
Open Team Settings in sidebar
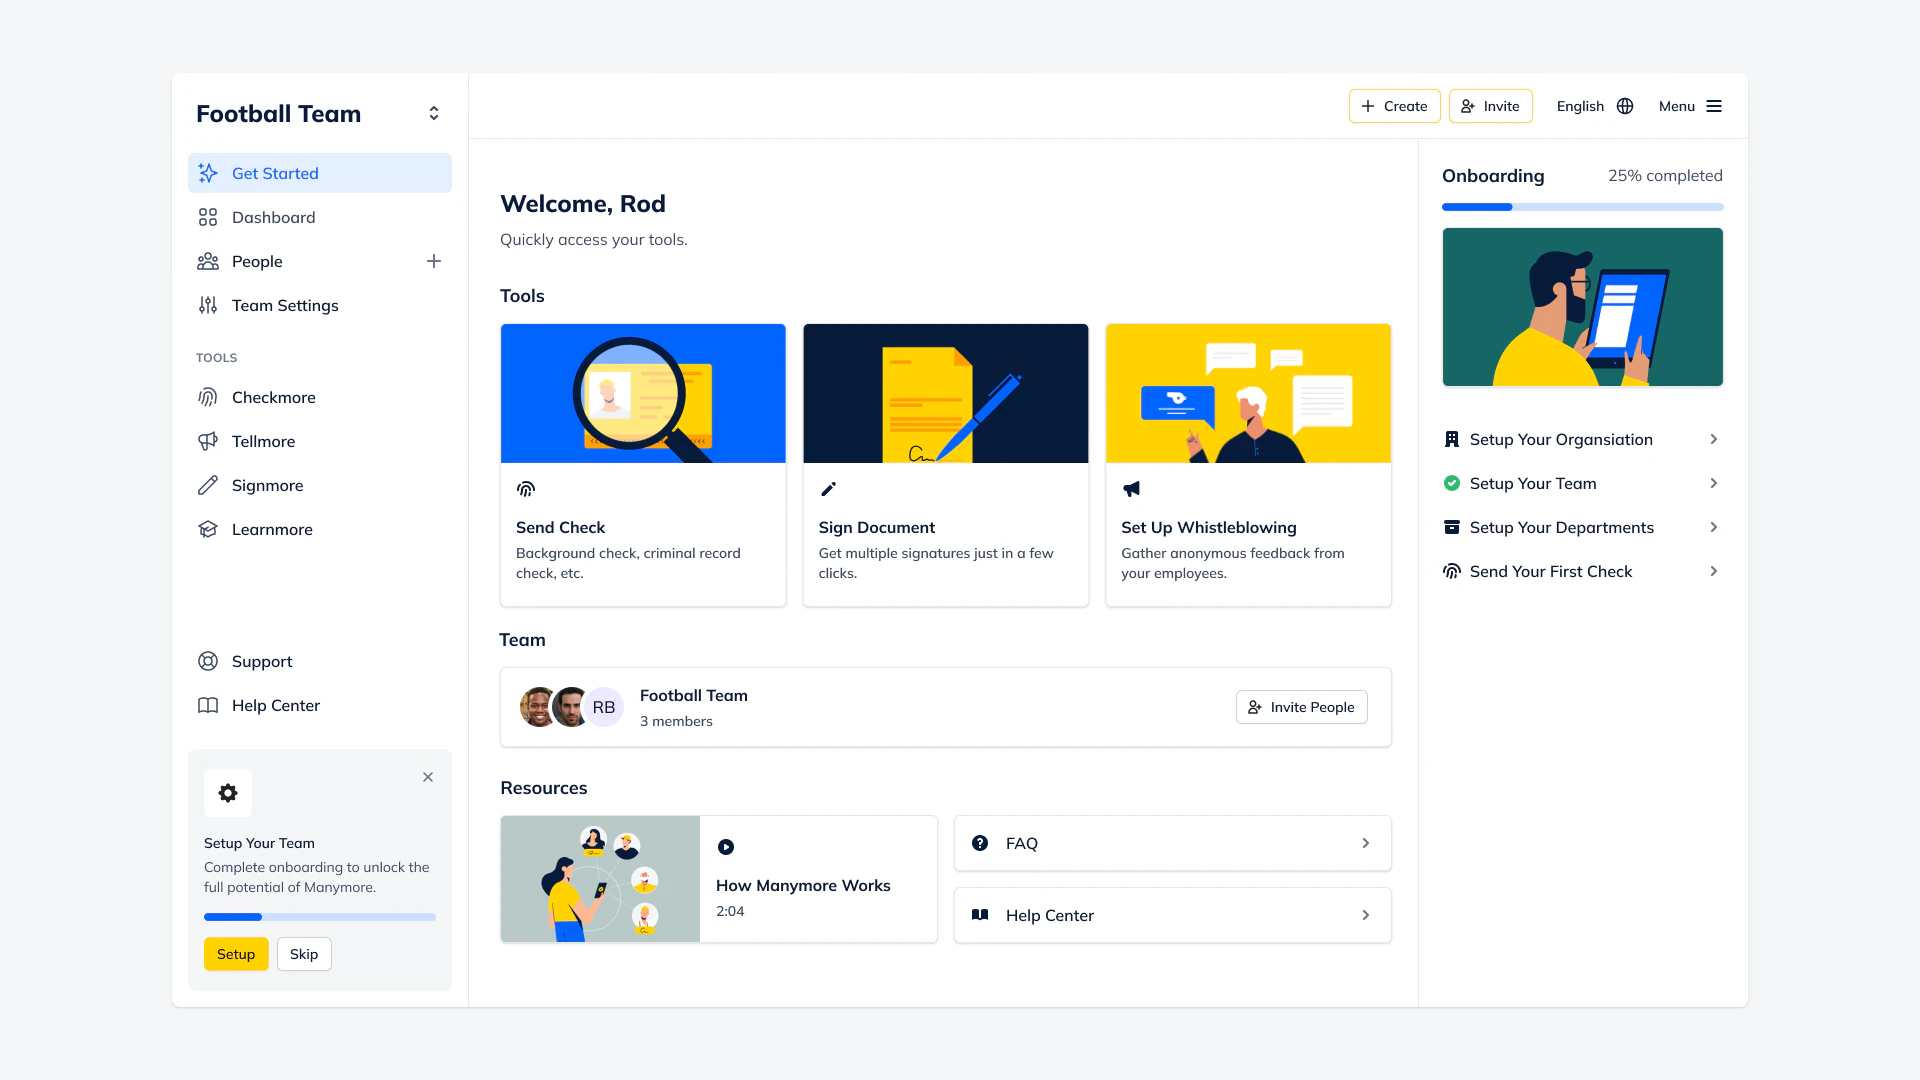(320, 305)
